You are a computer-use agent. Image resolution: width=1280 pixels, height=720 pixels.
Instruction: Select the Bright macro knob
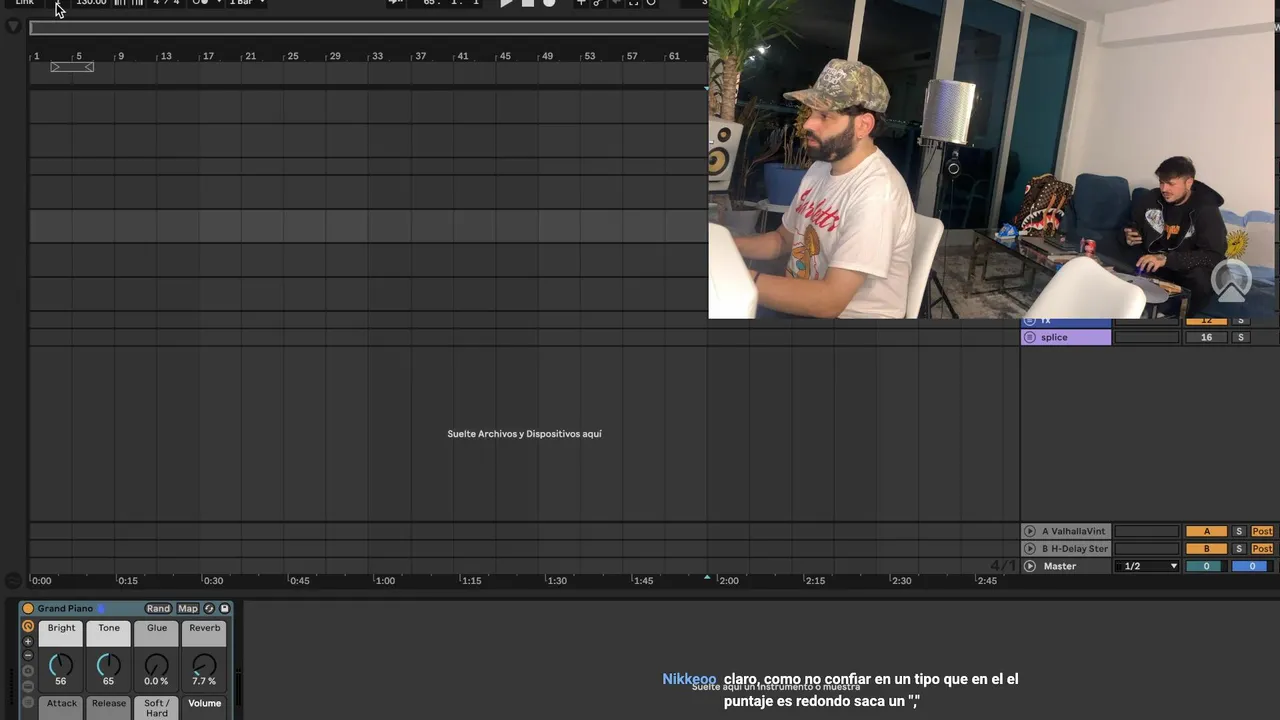click(61, 664)
